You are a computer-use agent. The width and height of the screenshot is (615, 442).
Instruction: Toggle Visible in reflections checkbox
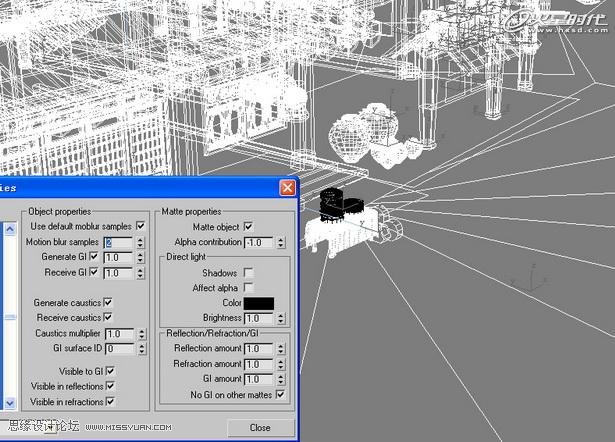(x=110, y=386)
